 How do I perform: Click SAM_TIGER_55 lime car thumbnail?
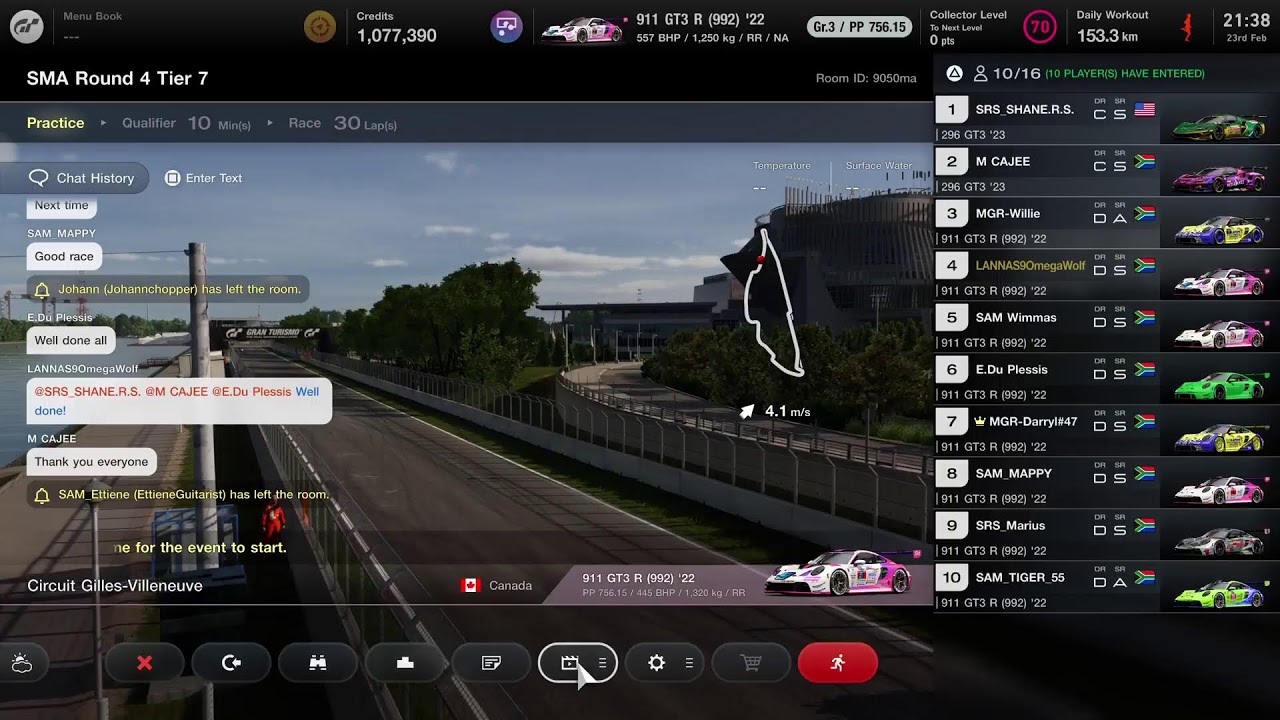click(x=1220, y=593)
